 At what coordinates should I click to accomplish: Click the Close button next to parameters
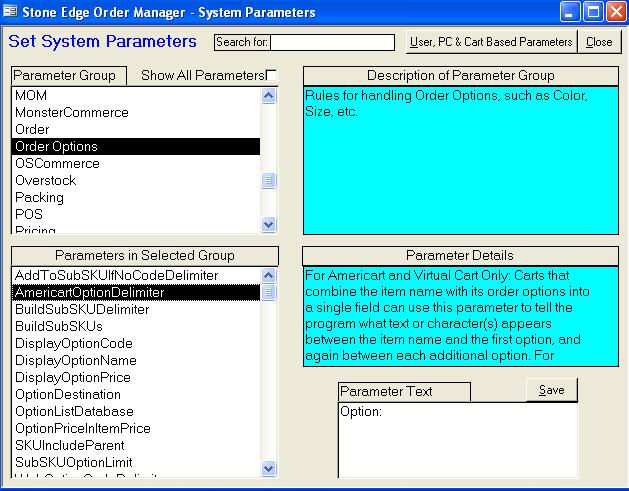(x=599, y=42)
